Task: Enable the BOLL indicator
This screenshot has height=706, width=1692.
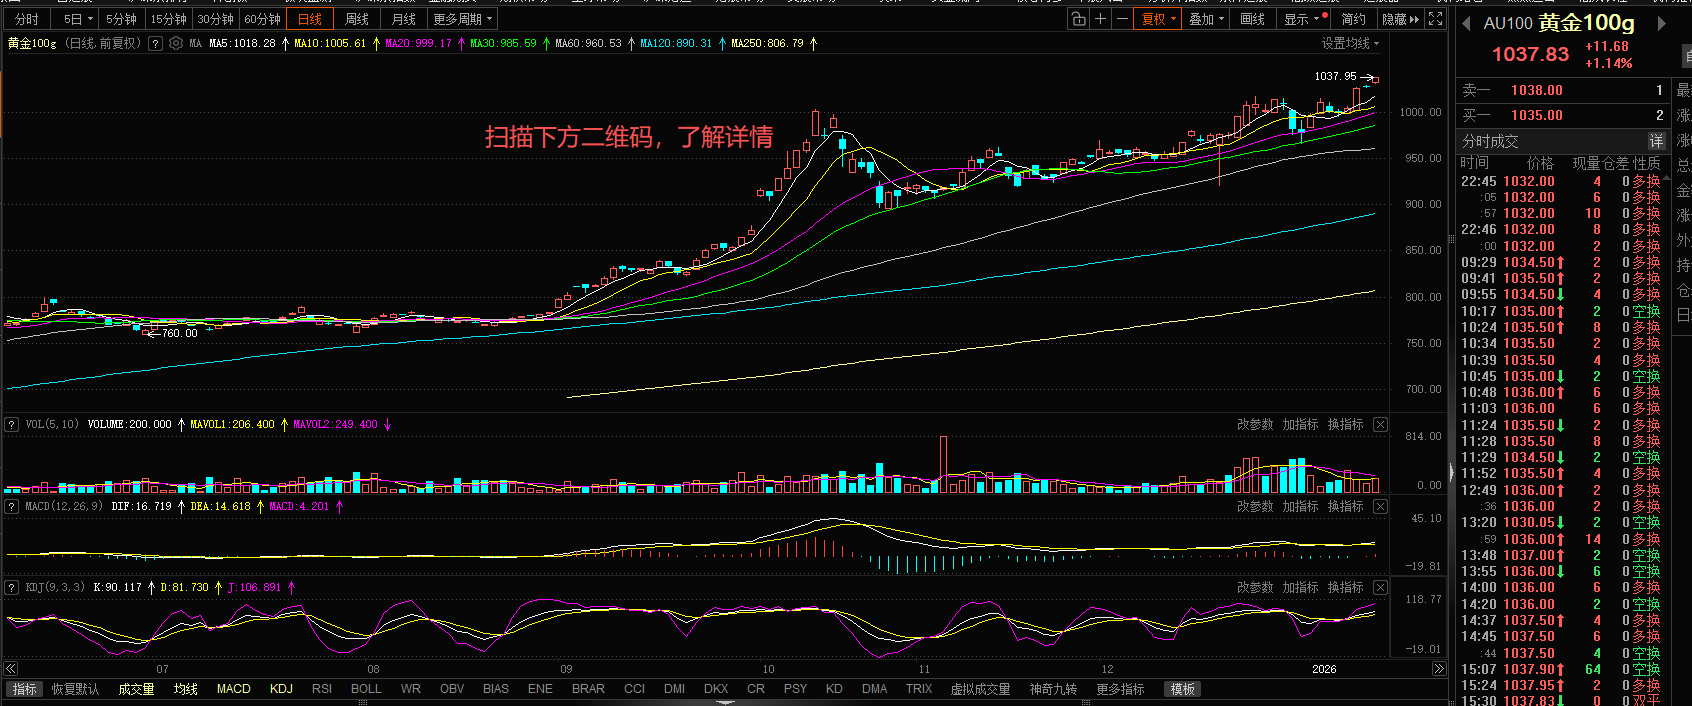Action: coord(366,689)
